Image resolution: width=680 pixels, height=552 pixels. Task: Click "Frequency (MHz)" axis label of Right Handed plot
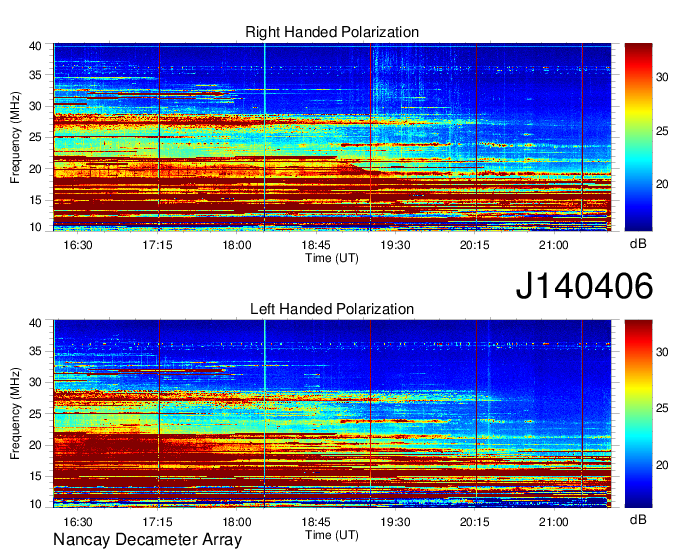coord(15,137)
